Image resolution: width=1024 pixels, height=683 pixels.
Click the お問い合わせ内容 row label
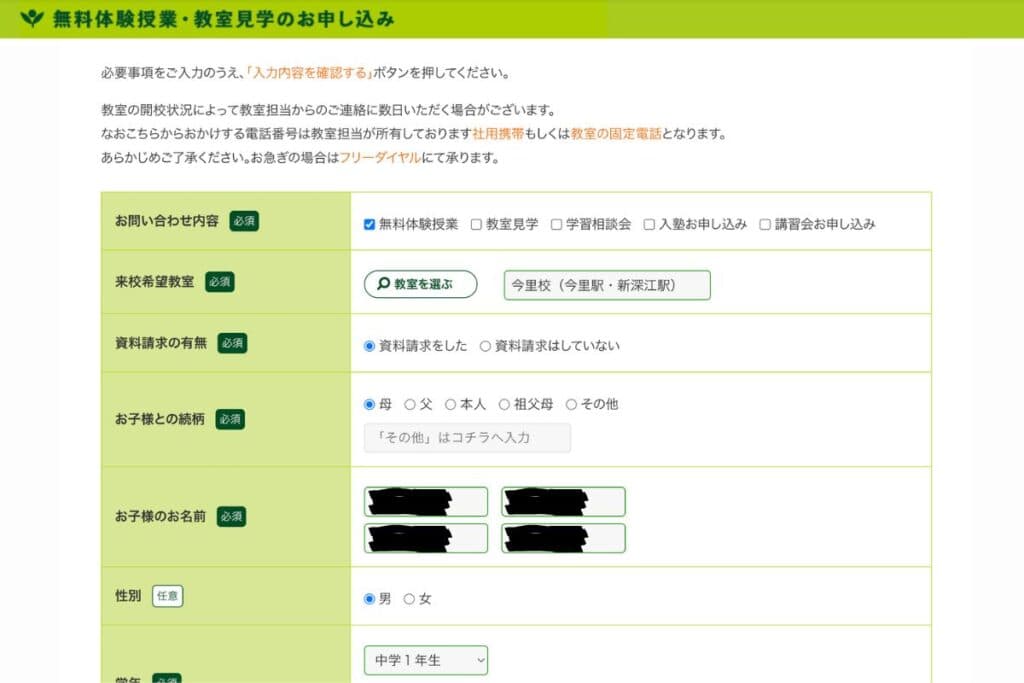tap(167, 221)
